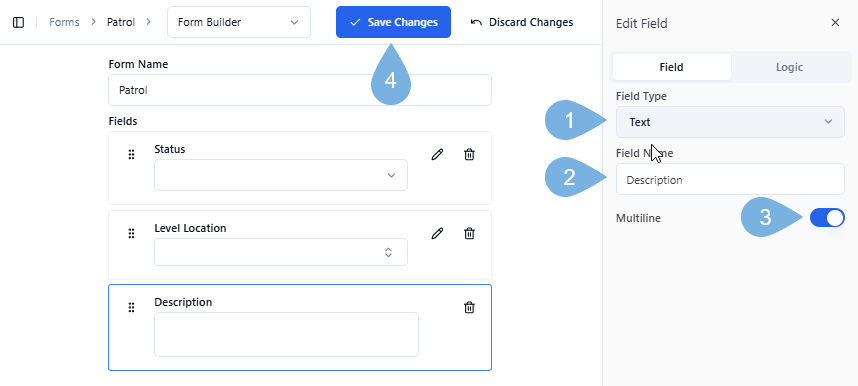Viewport: 858px width, 386px height.
Task: Delete the Description field
Action: (469, 308)
